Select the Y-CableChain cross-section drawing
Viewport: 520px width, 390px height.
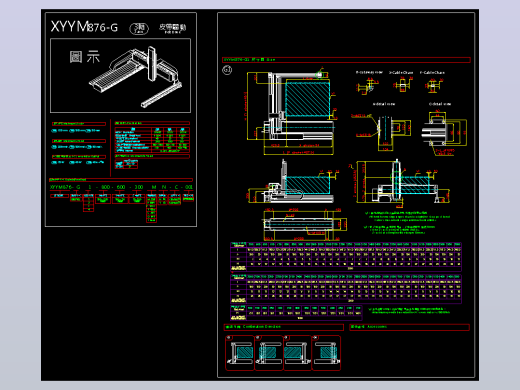point(434,86)
